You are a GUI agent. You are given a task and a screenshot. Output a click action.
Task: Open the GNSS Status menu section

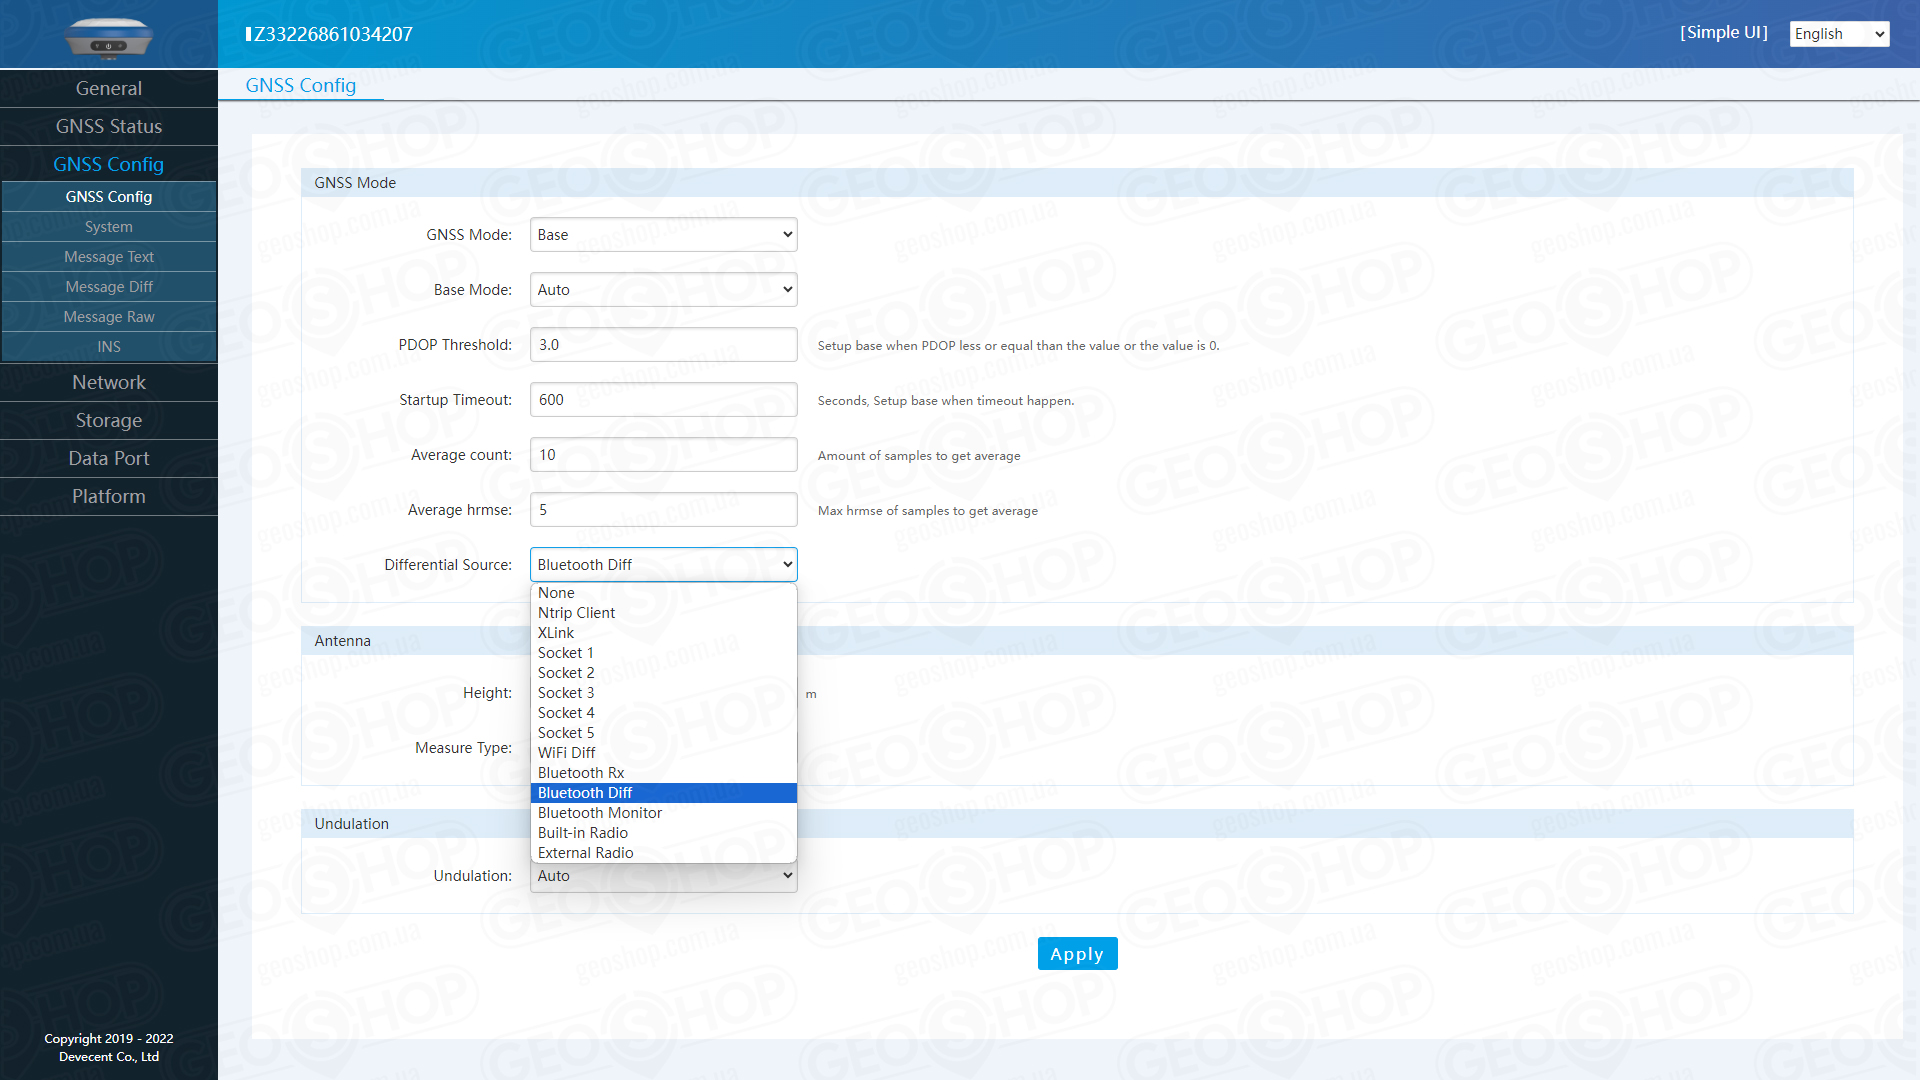point(108,126)
